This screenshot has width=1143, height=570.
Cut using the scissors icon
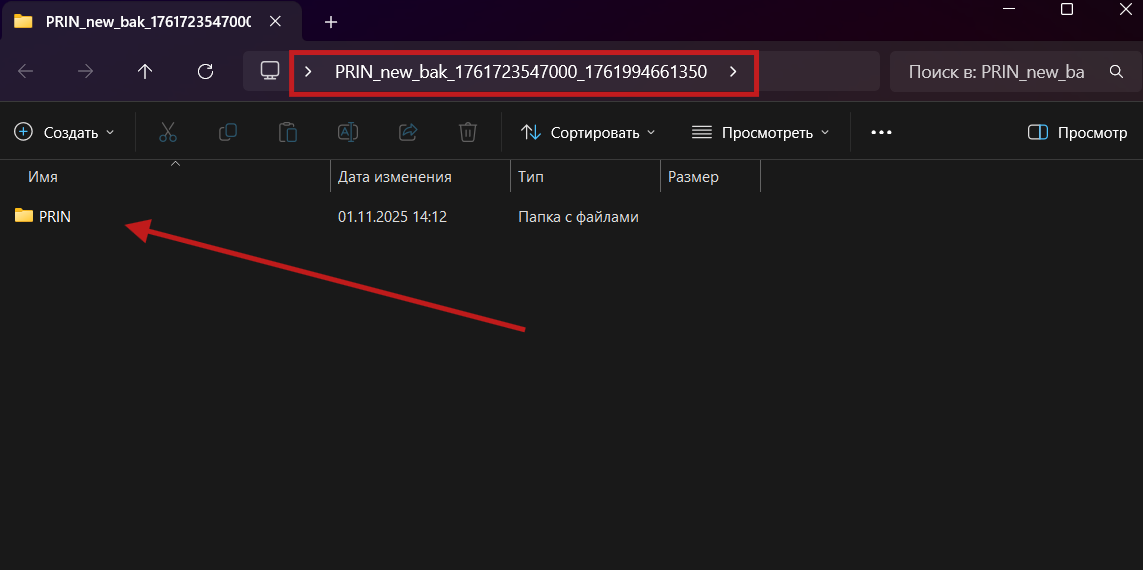[168, 132]
